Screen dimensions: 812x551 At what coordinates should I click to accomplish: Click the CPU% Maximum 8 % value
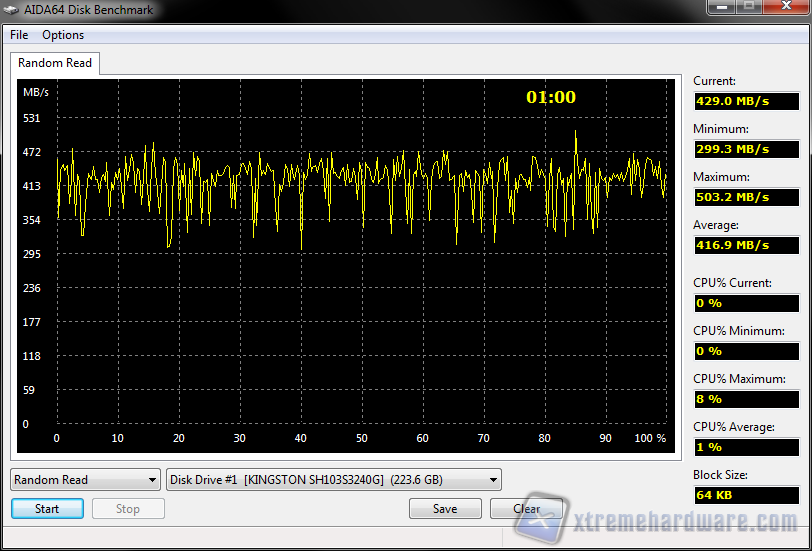[x=746, y=399]
